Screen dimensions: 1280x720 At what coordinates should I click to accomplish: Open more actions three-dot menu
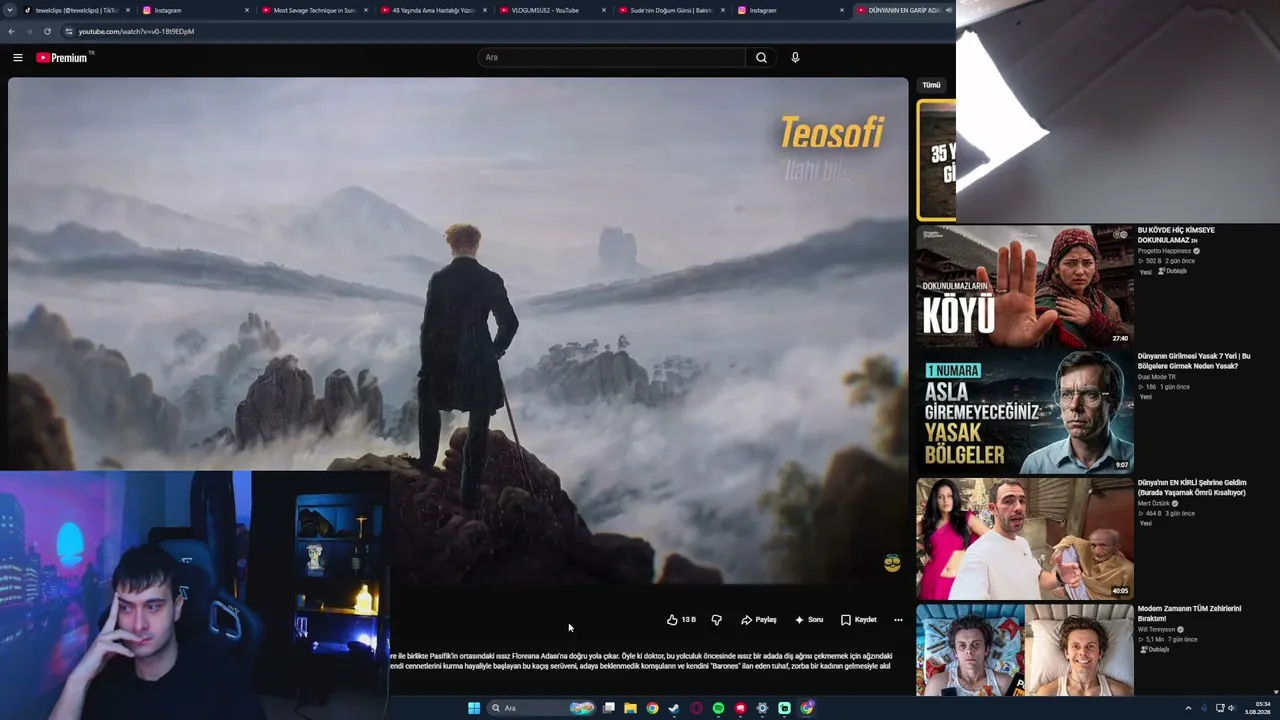coord(898,620)
